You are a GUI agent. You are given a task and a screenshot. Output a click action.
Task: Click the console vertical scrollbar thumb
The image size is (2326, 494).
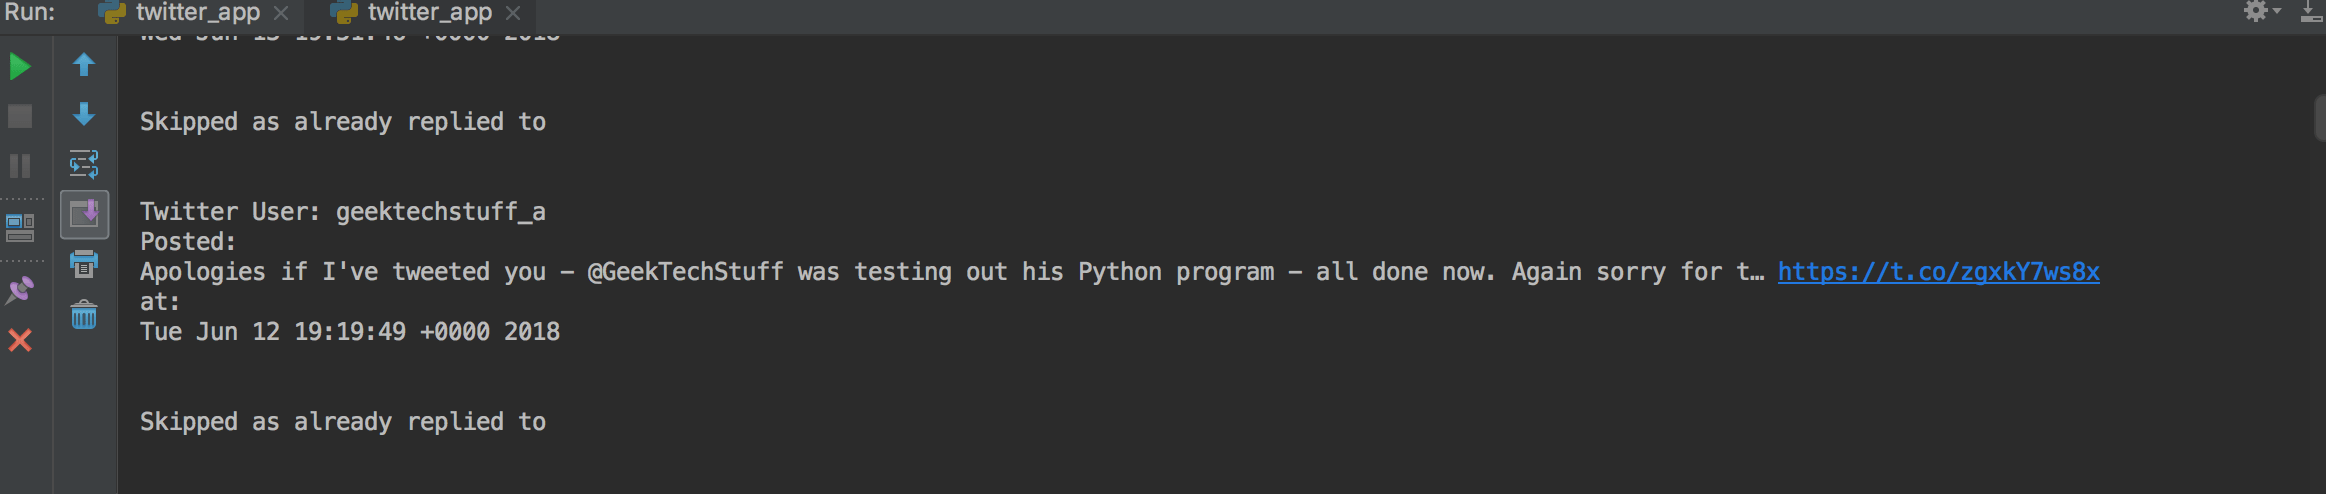tap(2319, 119)
